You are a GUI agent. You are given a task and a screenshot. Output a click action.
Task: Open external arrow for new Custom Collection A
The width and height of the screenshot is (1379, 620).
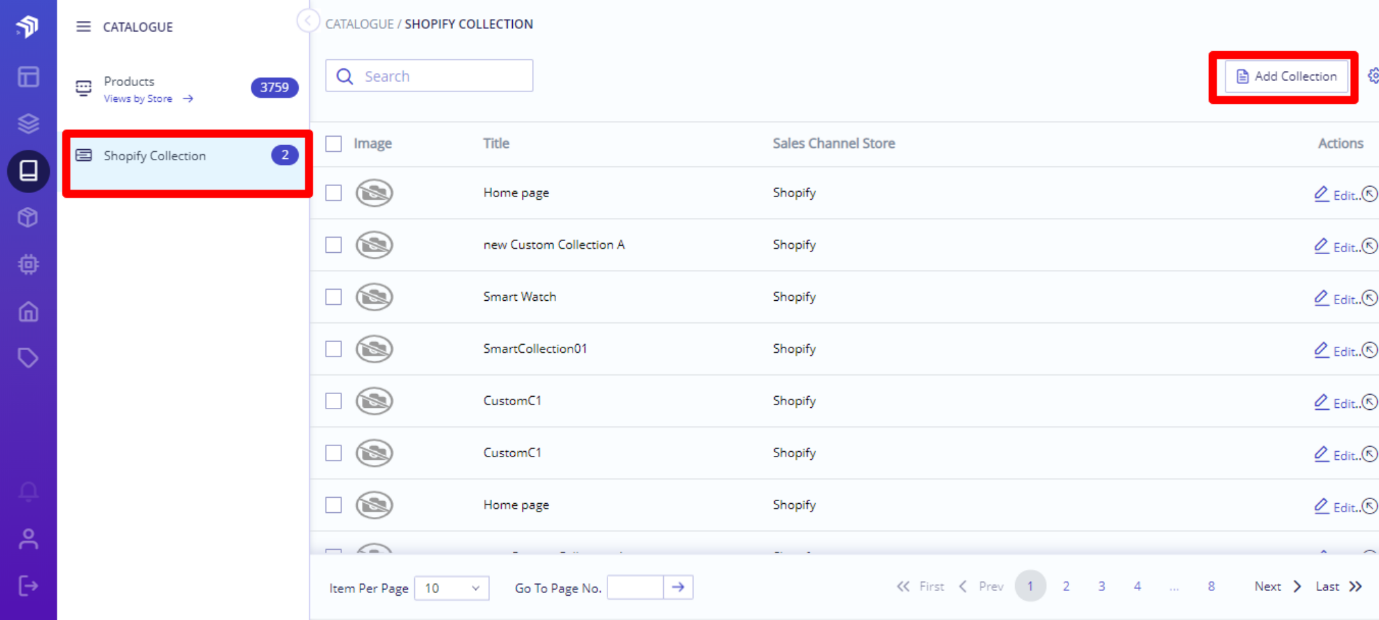pos(1370,246)
